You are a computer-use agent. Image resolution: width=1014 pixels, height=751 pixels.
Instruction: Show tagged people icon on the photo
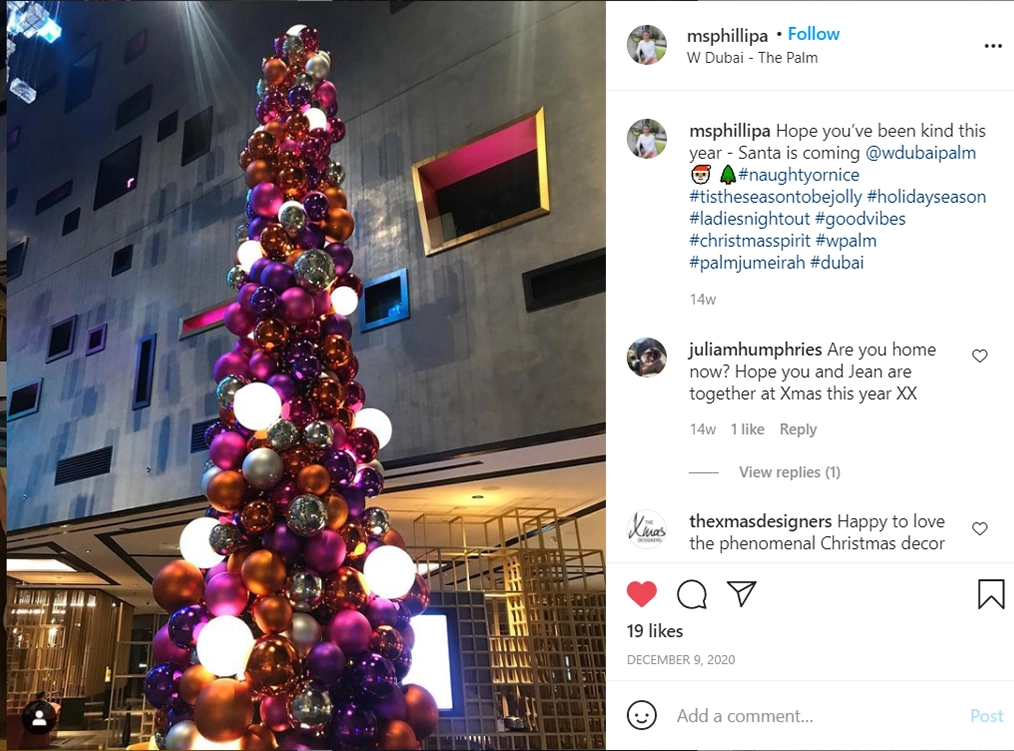coord(39,718)
